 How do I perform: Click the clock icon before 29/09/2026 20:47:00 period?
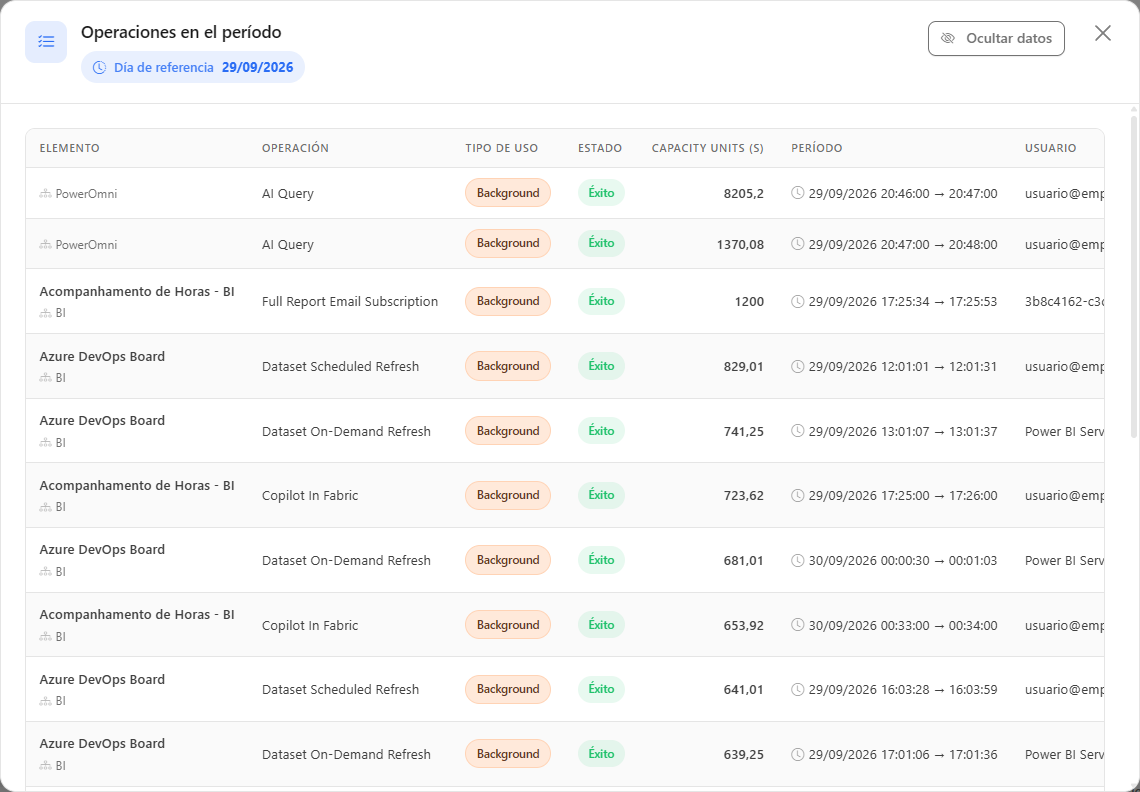coord(798,244)
